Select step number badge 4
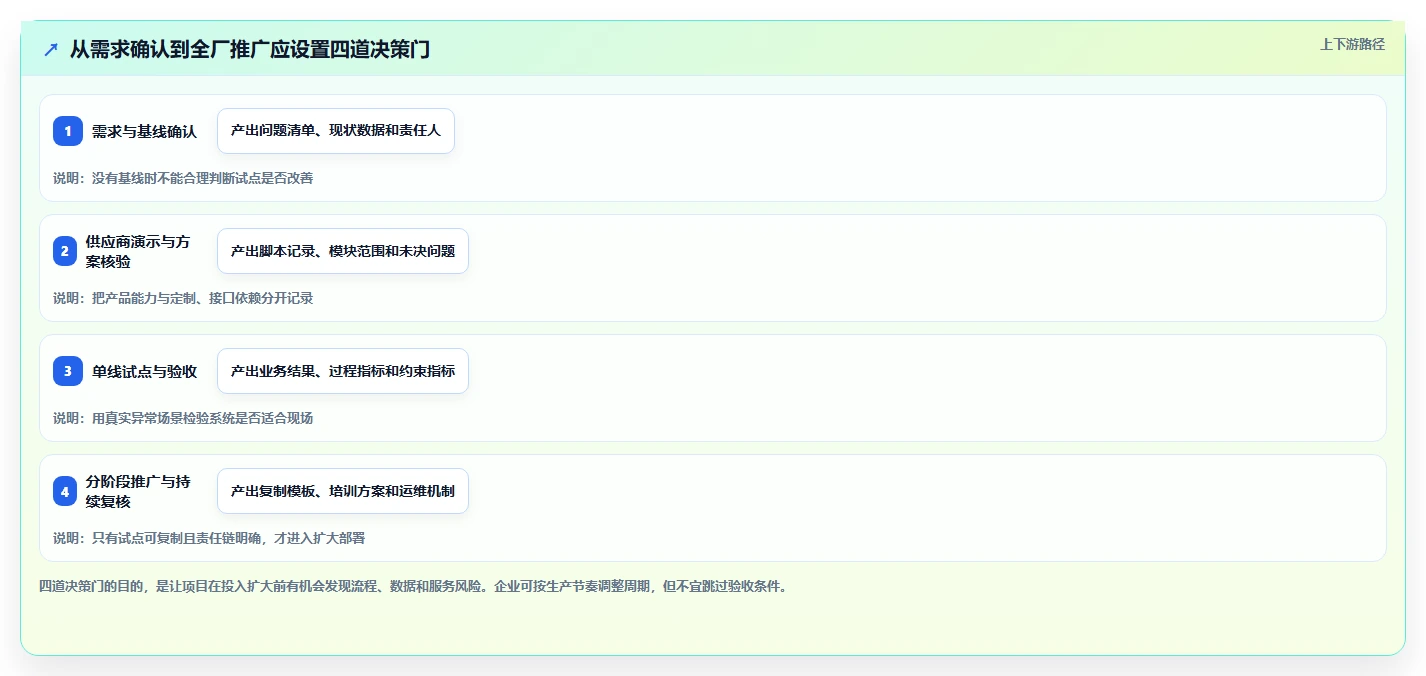Viewport: 1426px width, 676px height. pyautogui.click(x=65, y=491)
